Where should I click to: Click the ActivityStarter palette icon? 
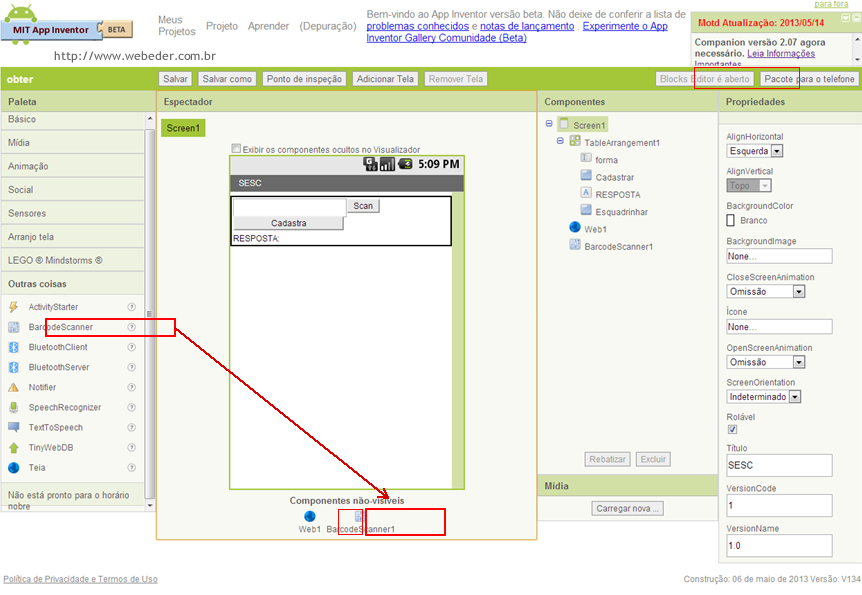pos(14,307)
